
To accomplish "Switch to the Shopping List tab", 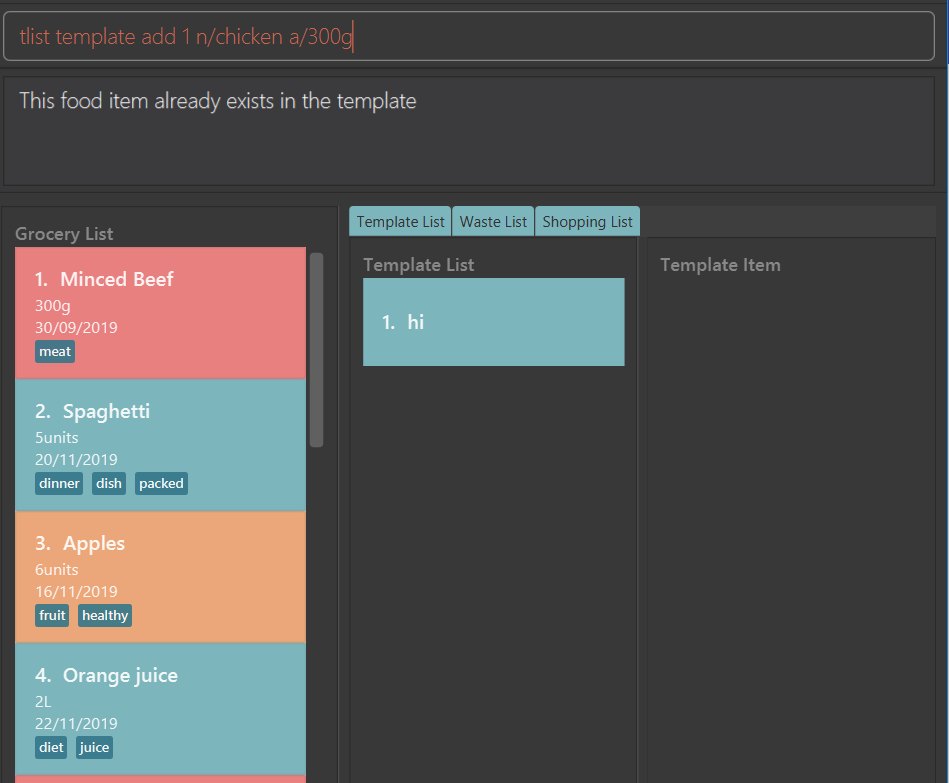I will click(587, 221).
